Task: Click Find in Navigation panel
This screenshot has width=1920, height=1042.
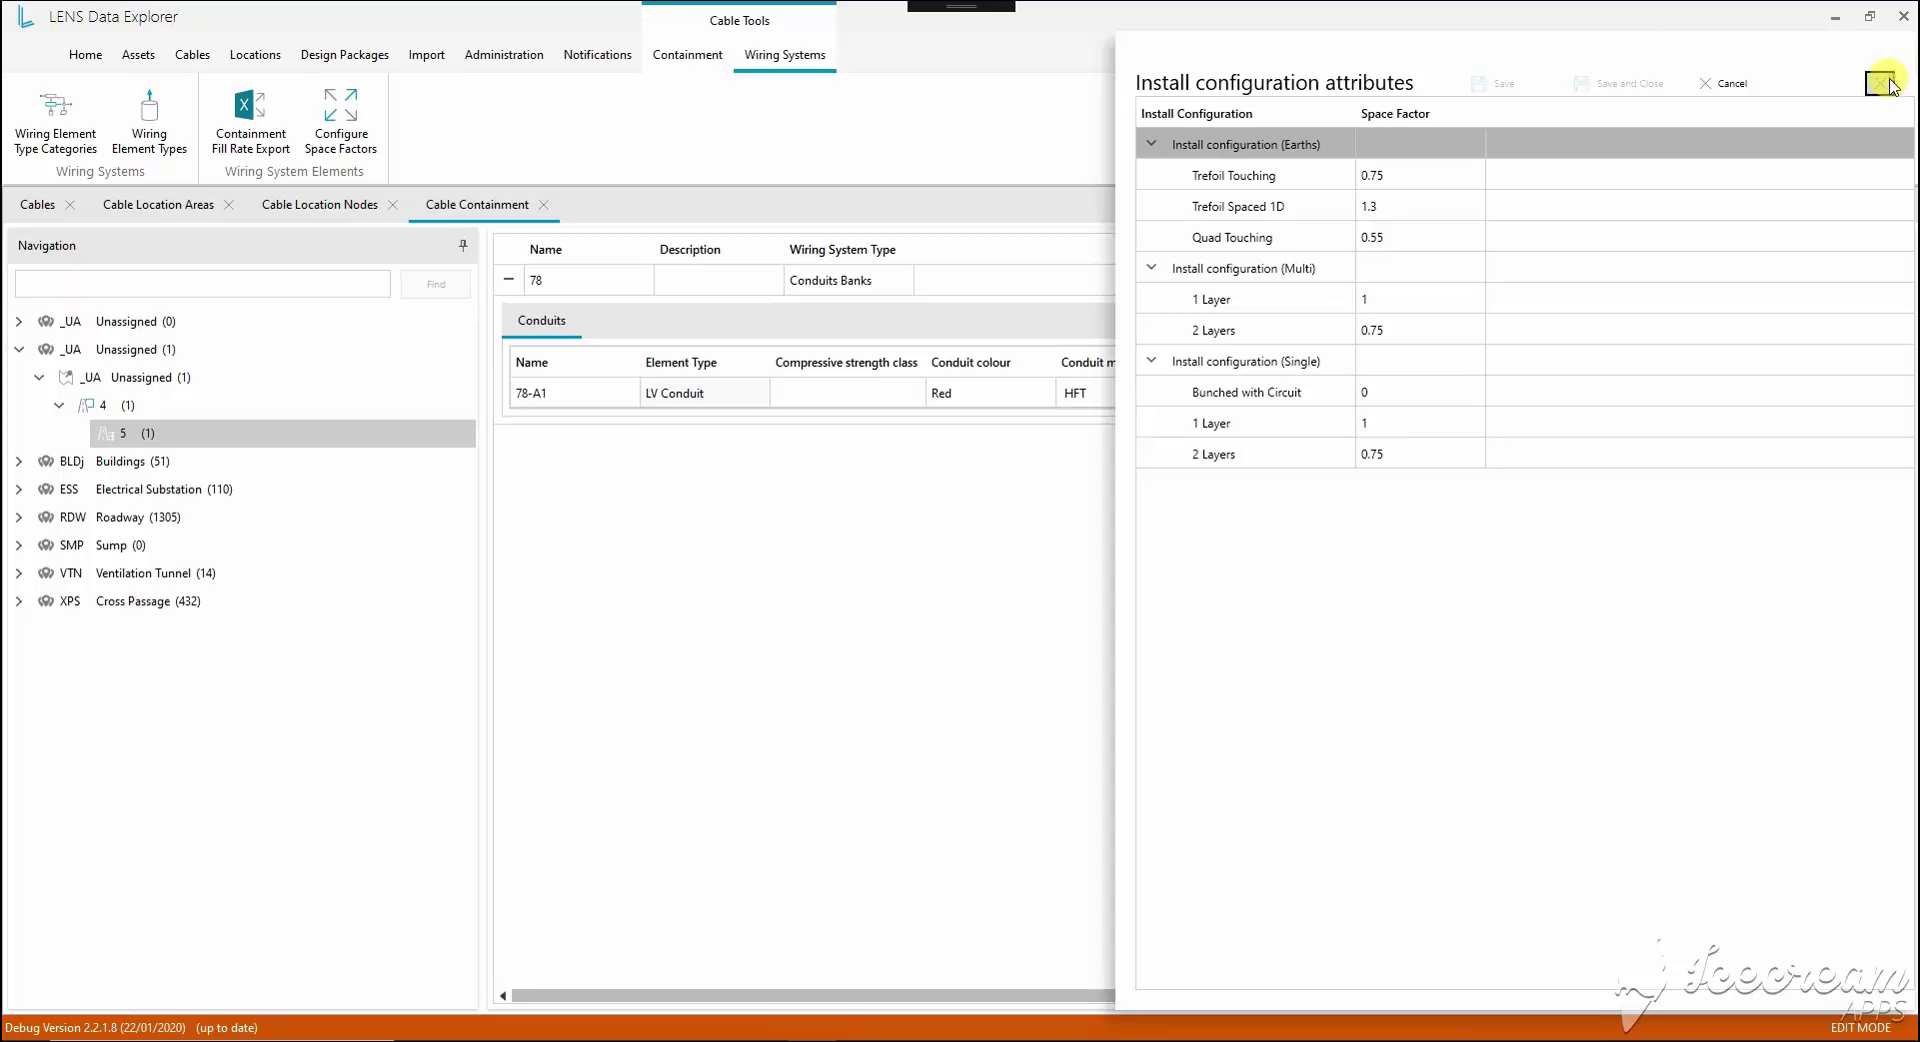Action: click(436, 284)
